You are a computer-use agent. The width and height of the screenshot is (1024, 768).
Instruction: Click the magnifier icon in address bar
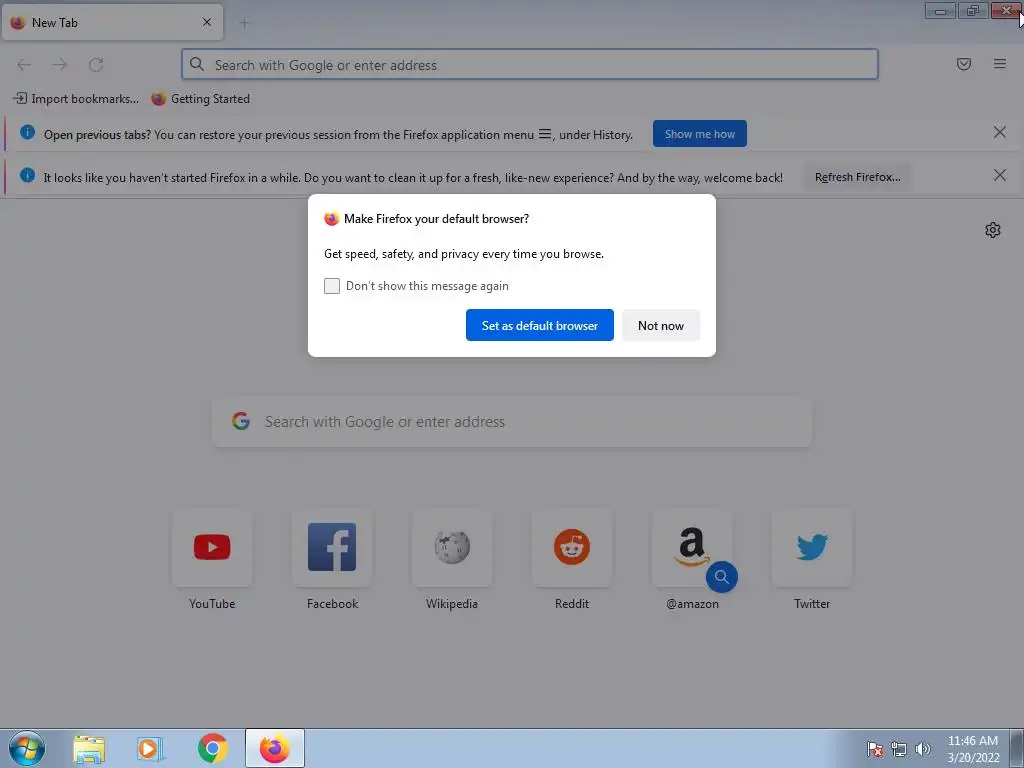pyautogui.click(x=197, y=64)
